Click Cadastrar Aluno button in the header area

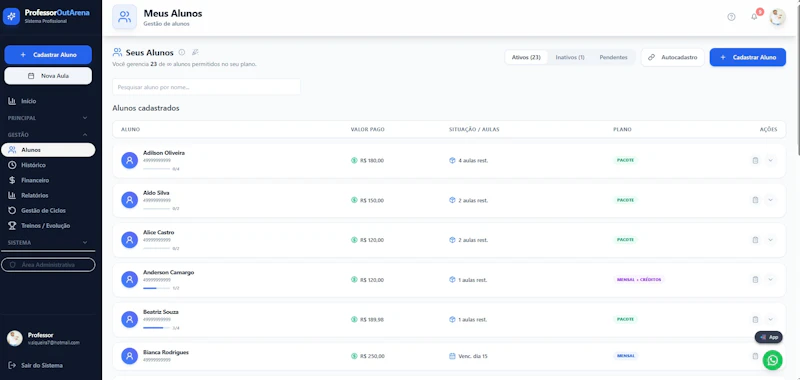coord(747,57)
